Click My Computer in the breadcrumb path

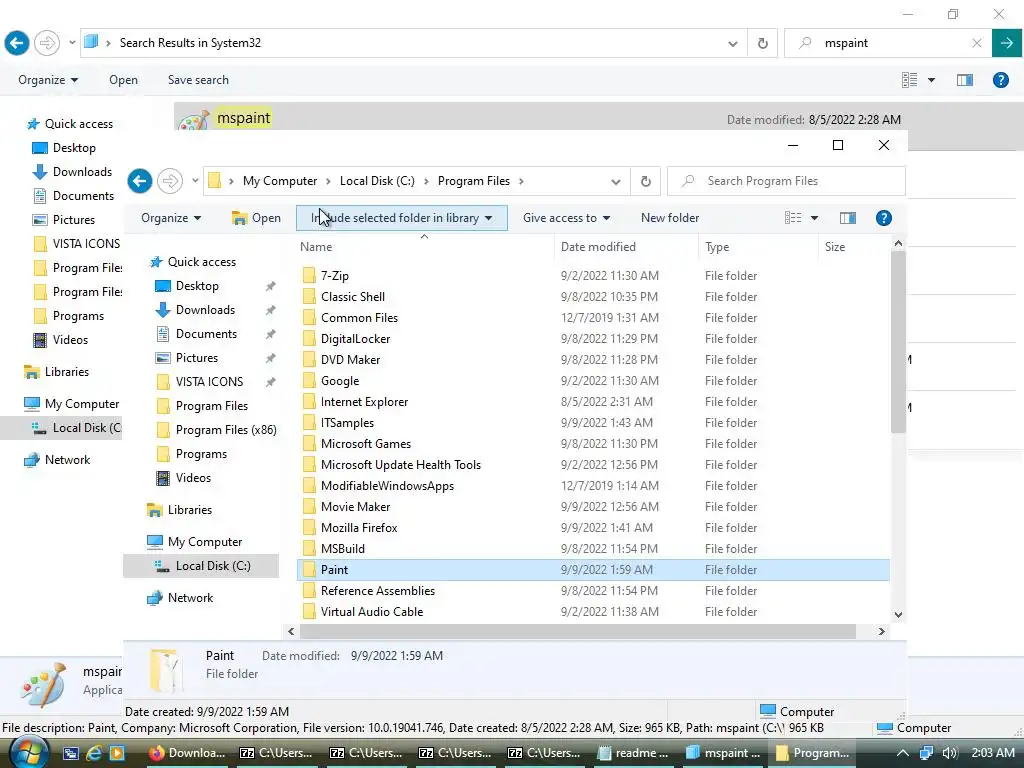[280, 181]
